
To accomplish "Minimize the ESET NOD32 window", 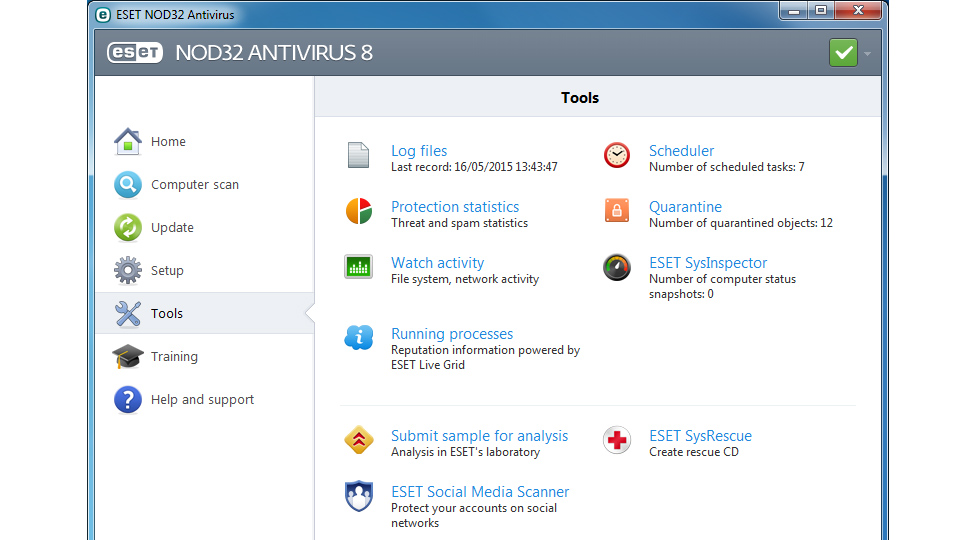I will tap(793, 10).
